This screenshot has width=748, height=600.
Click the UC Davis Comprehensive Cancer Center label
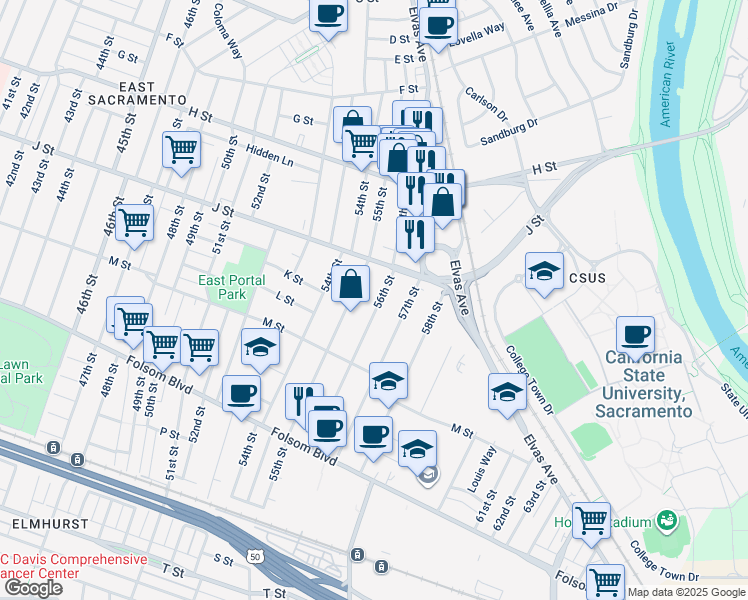tap(74, 566)
